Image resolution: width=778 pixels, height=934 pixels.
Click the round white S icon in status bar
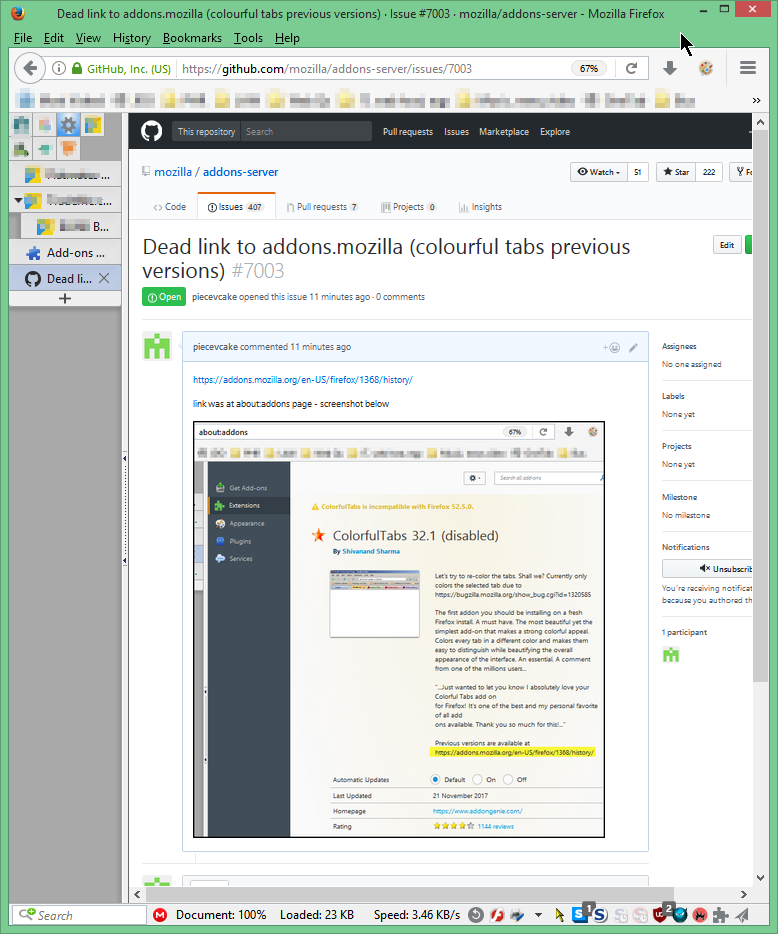600,915
